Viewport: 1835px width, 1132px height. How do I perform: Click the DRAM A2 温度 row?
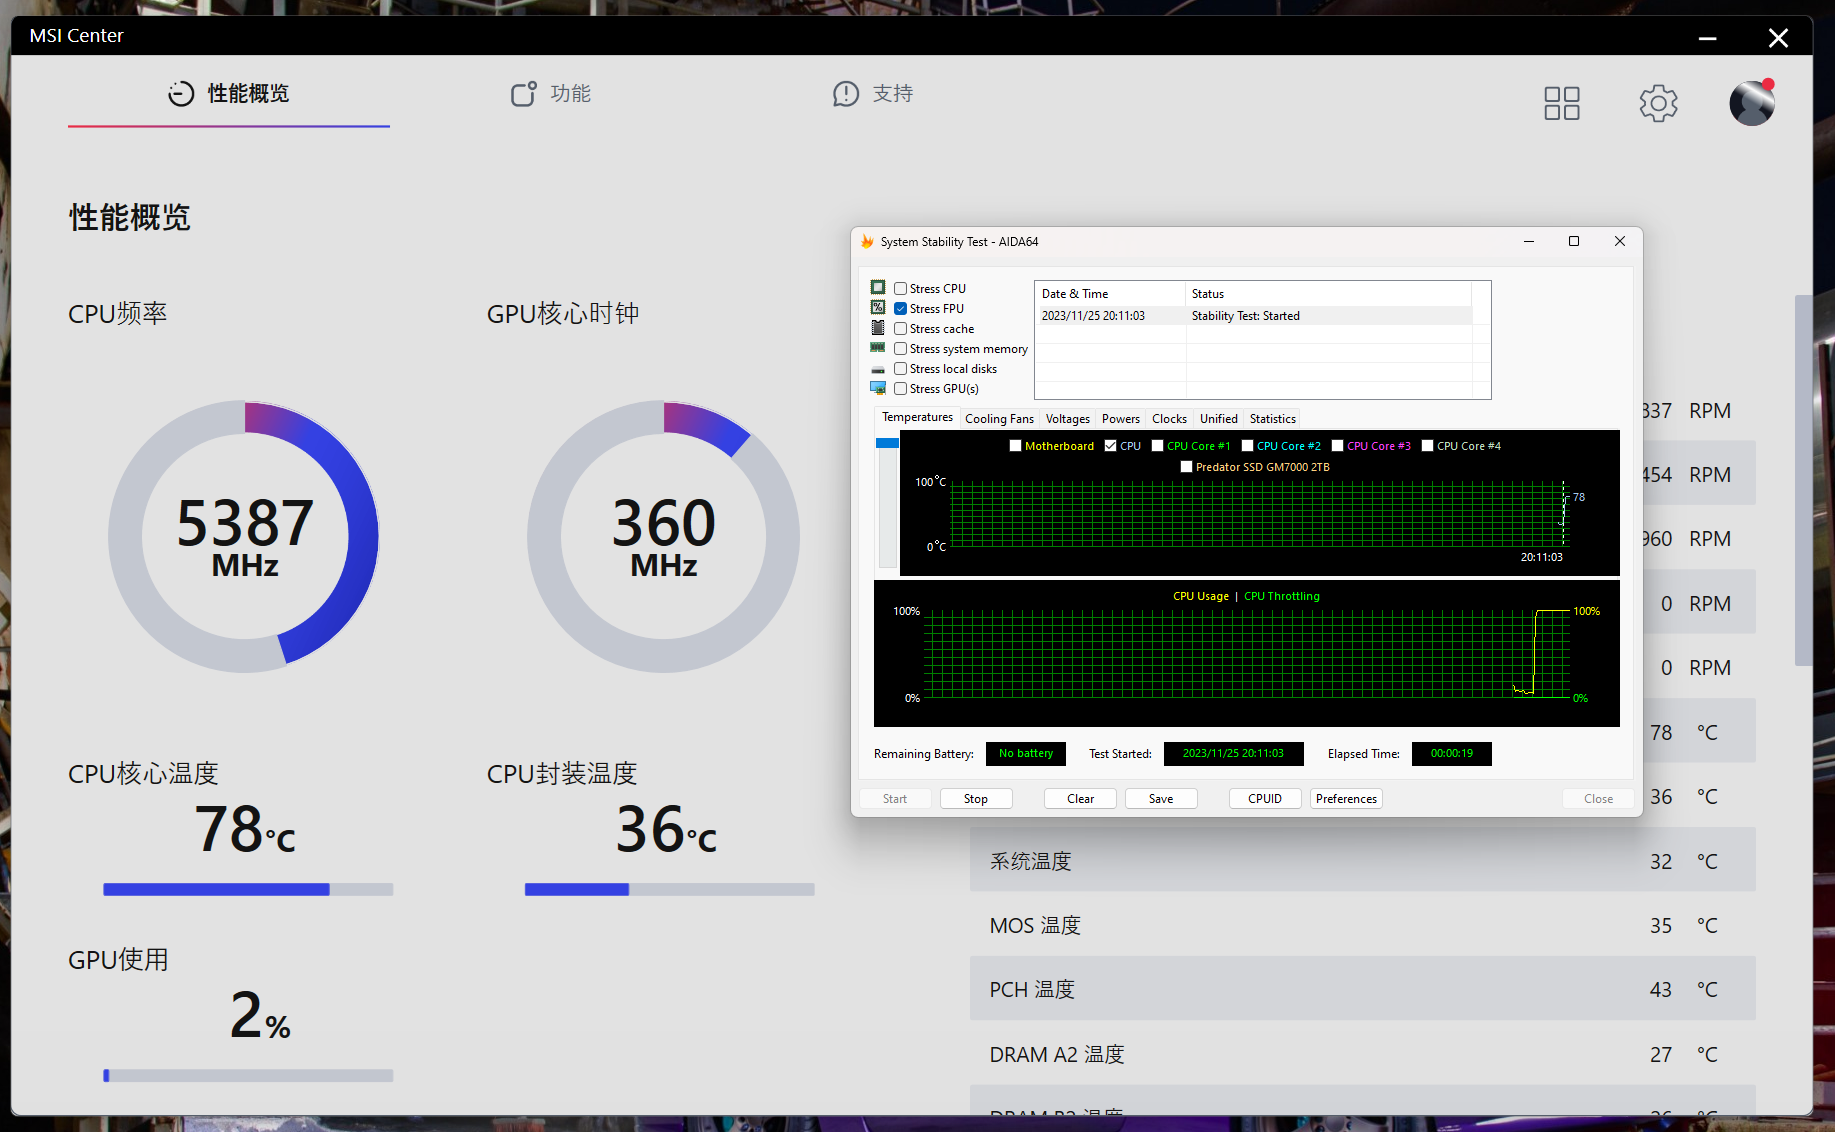1362,1054
